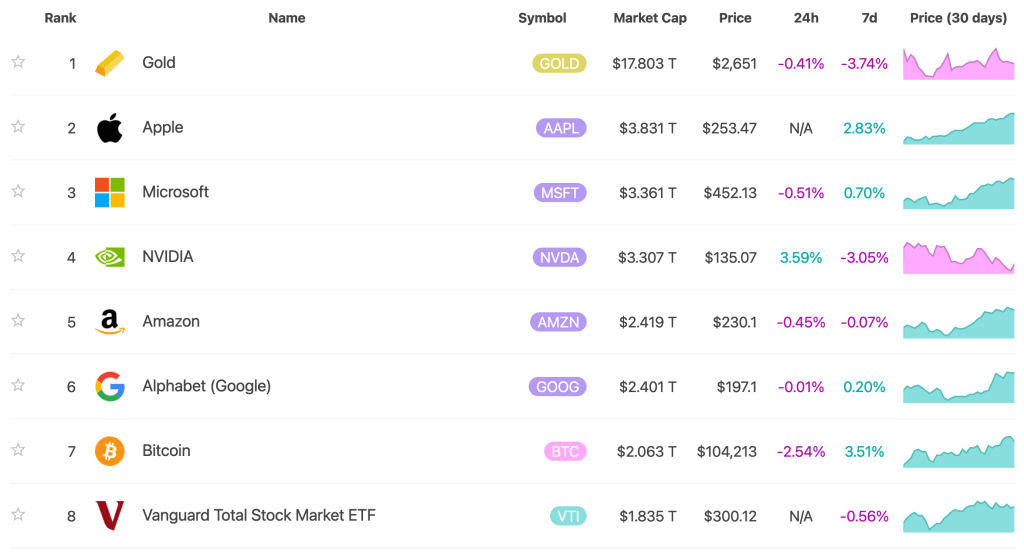This screenshot has width=1024, height=558.
Task: Click the pink BTC symbol badge
Action: pyautogui.click(x=565, y=451)
